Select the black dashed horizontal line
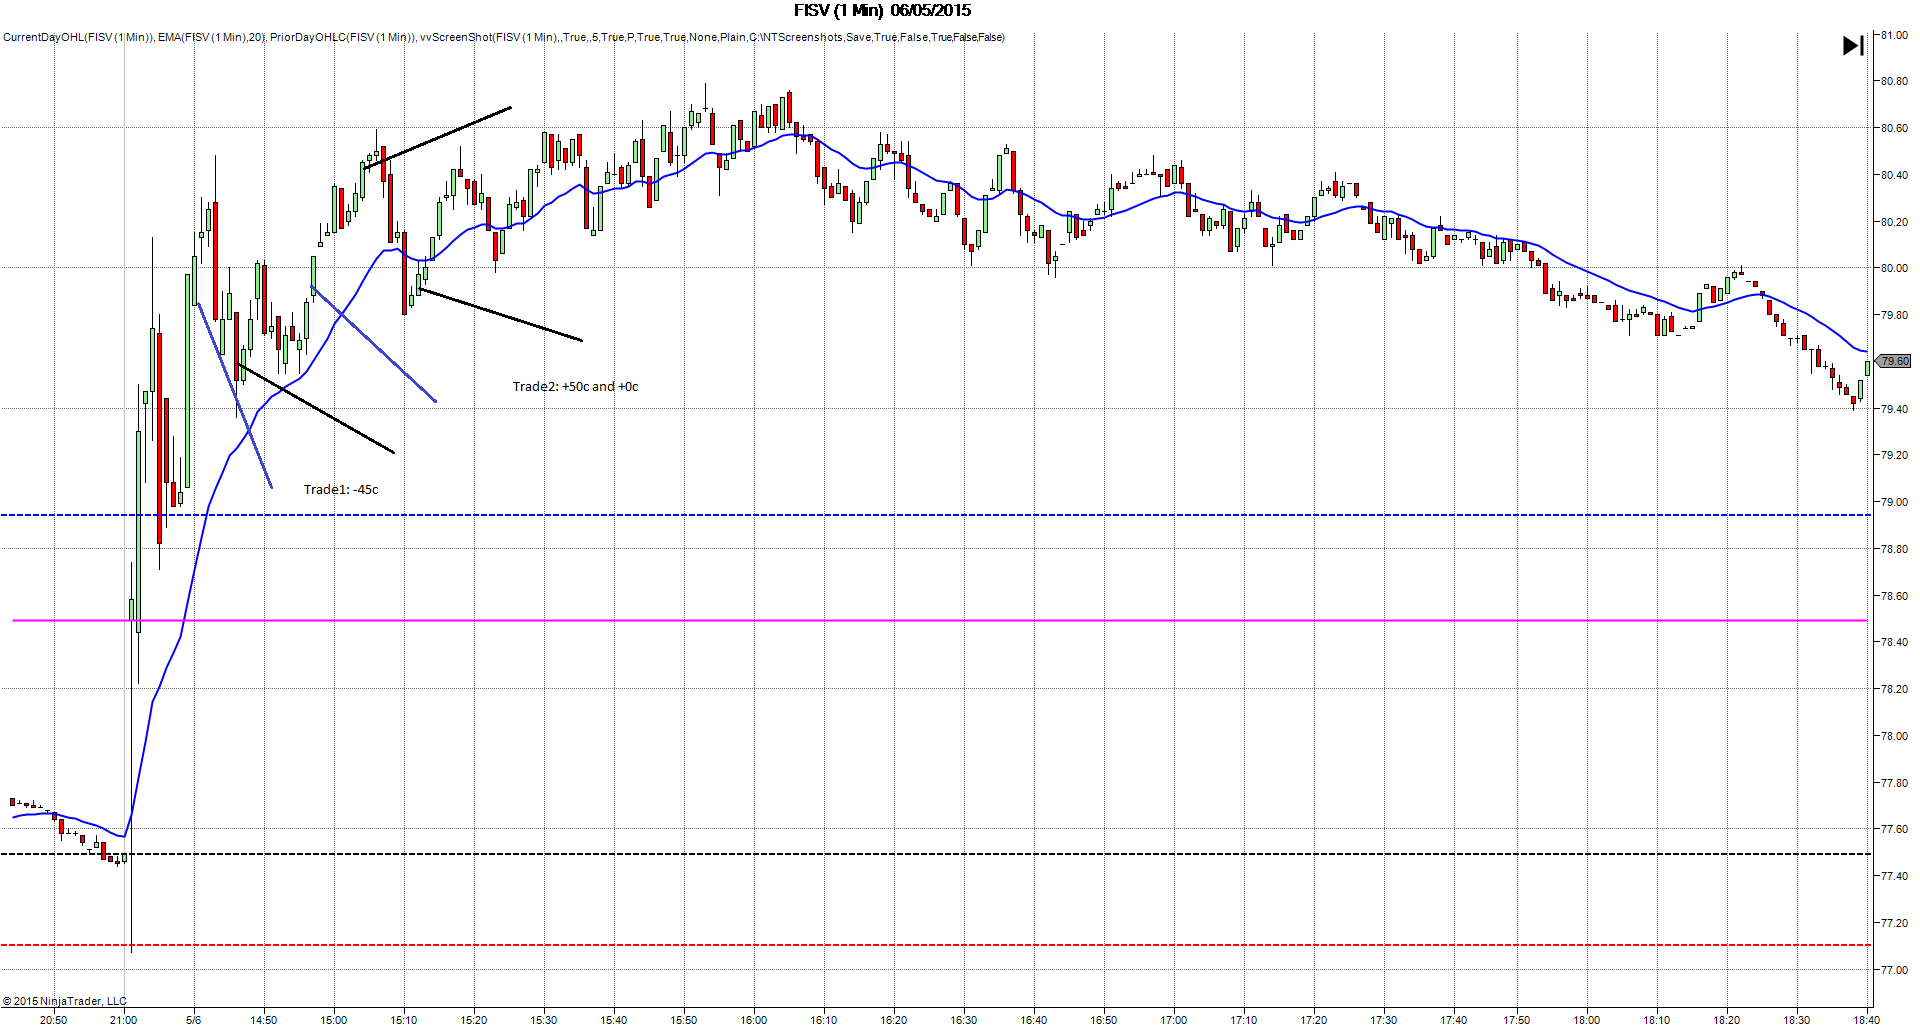1920x1034 pixels. (935, 854)
